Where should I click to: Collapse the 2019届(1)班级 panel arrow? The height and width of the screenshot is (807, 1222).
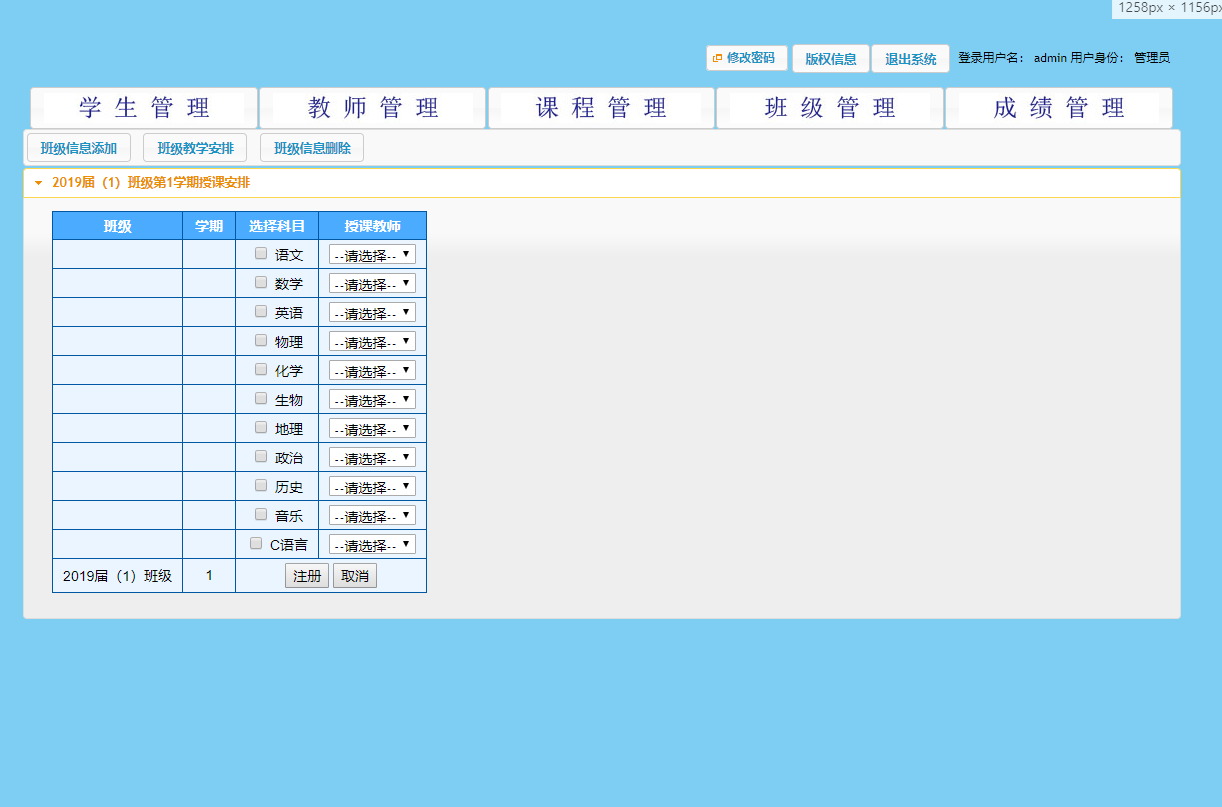coord(39,183)
